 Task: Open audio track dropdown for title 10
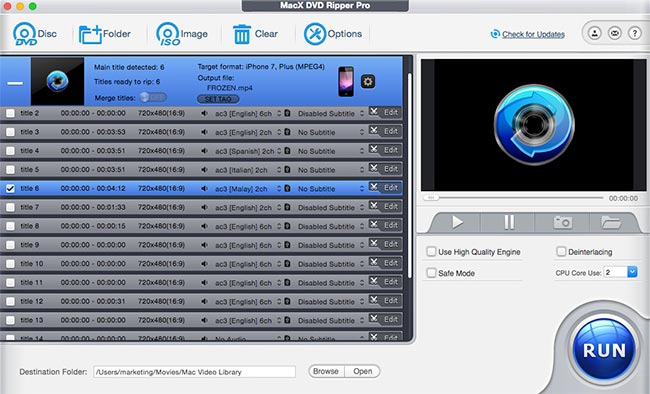pos(279,264)
